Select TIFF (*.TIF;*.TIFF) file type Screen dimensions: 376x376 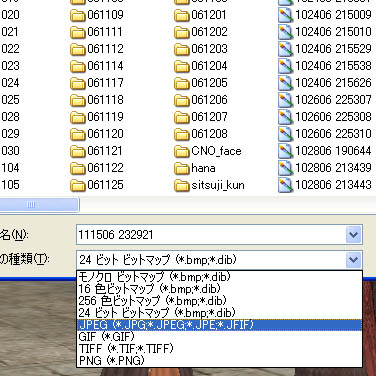point(219,349)
